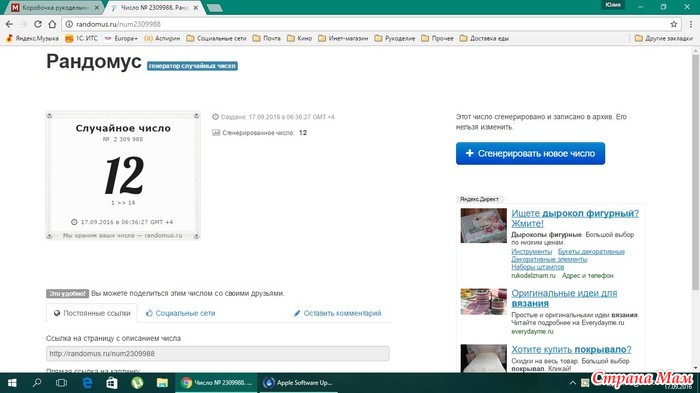Go to browser home page icon

tap(52, 24)
